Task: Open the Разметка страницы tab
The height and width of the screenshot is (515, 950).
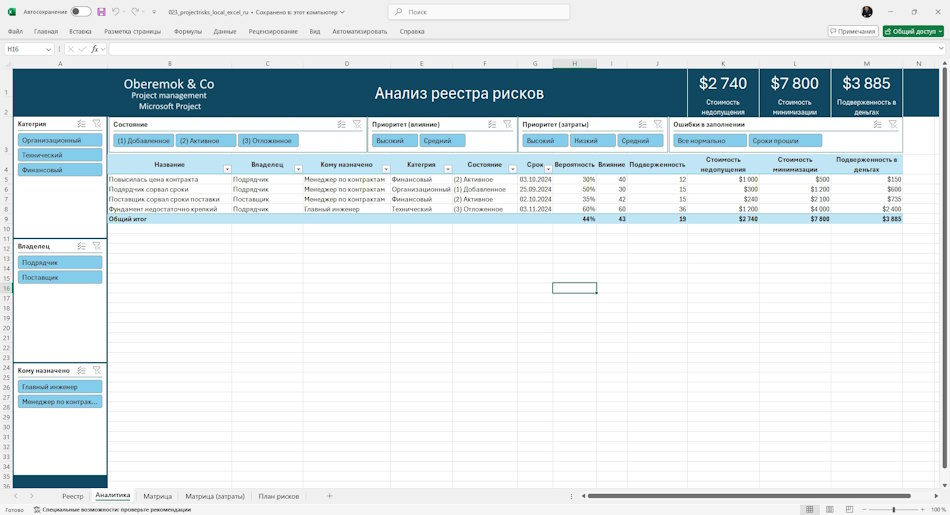Action: point(133,32)
